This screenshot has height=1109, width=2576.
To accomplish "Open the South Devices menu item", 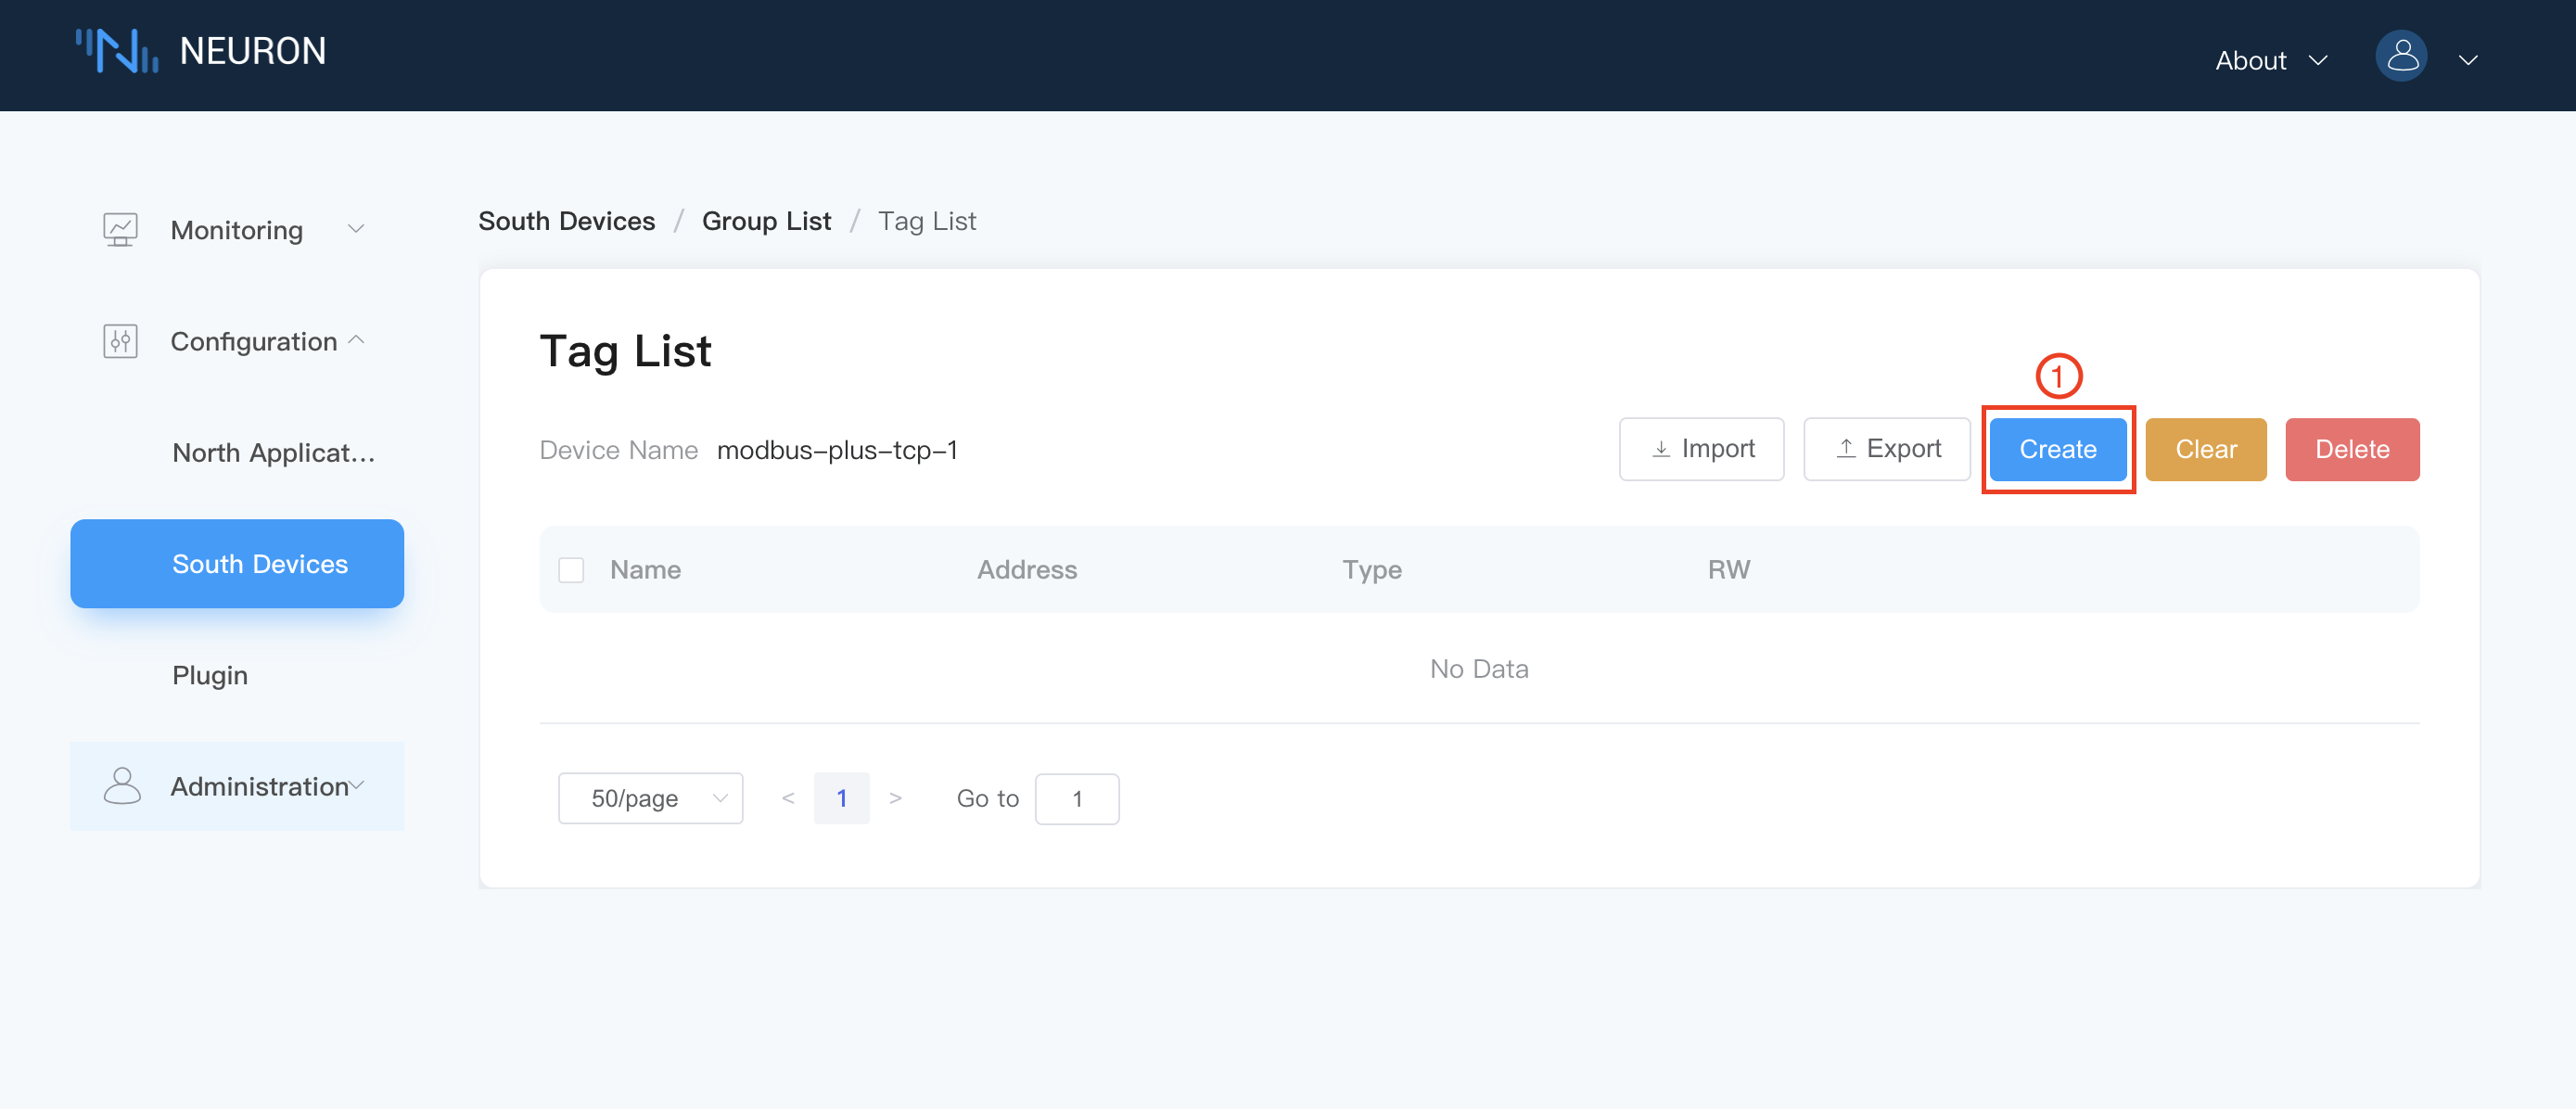I will coord(260,564).
